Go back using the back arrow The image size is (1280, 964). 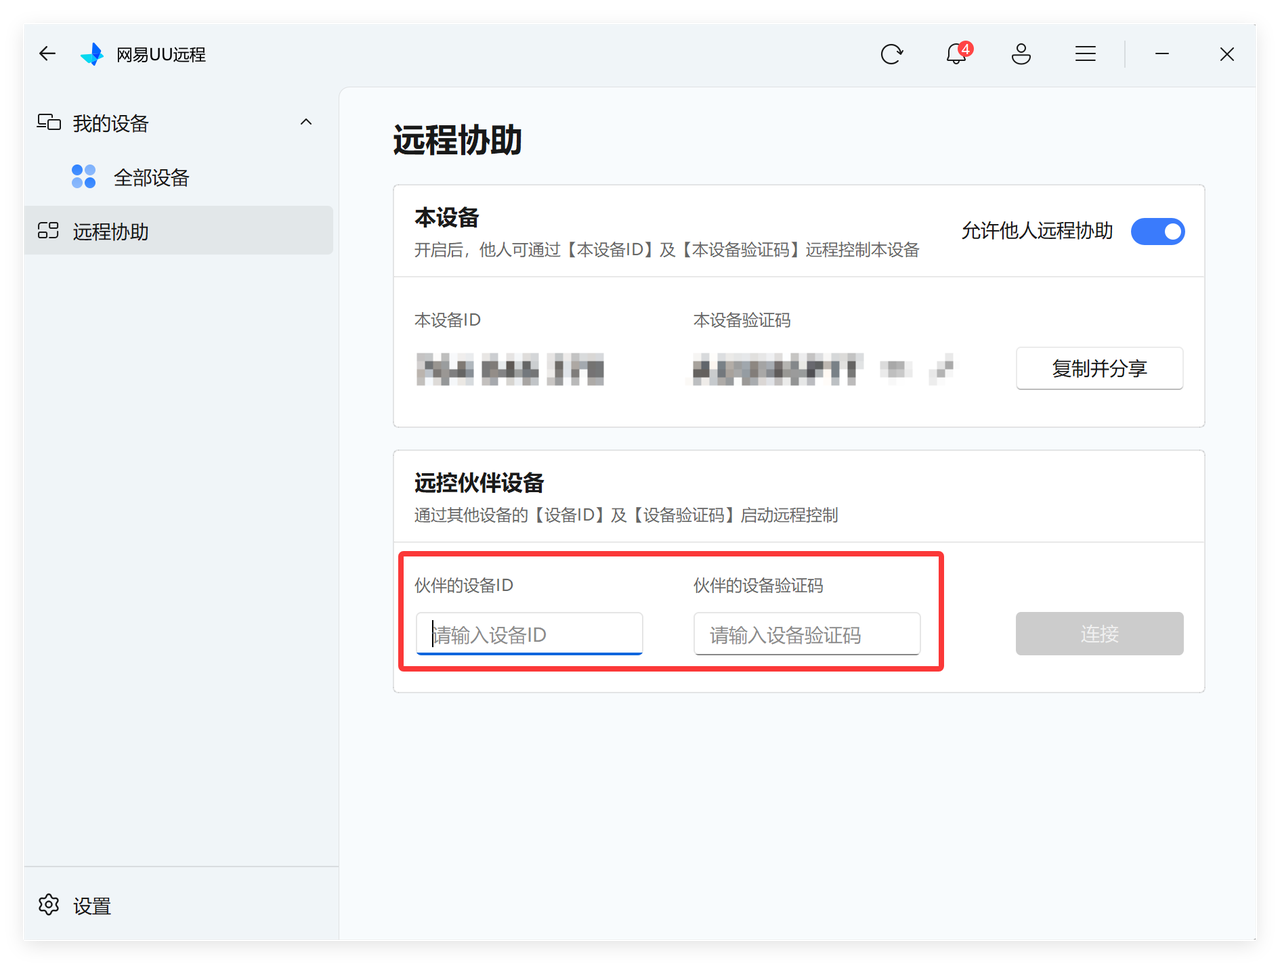coord(47,53)
